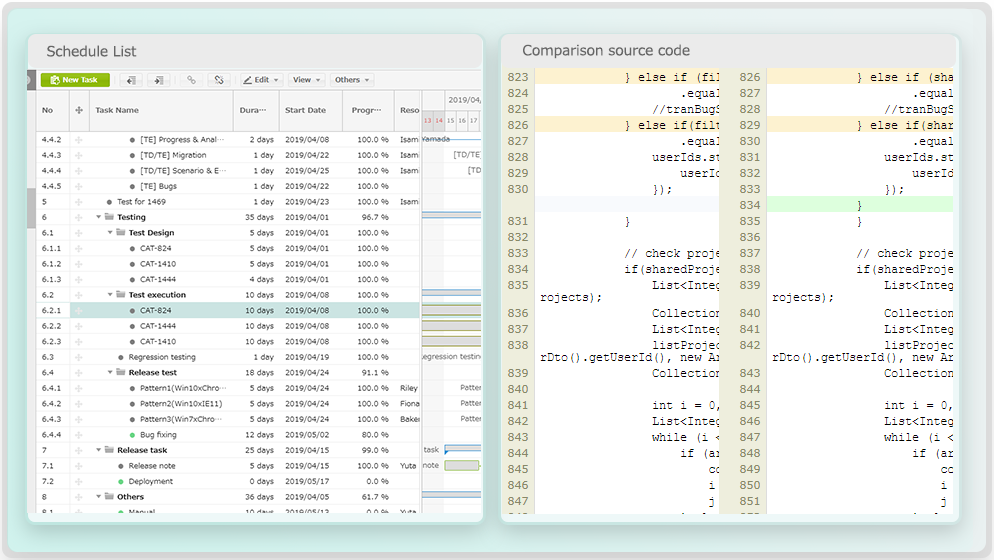The width and height of the screenshot is (994, 560).
Task: Select the 'Release note' task
Action: coord(152,466)
